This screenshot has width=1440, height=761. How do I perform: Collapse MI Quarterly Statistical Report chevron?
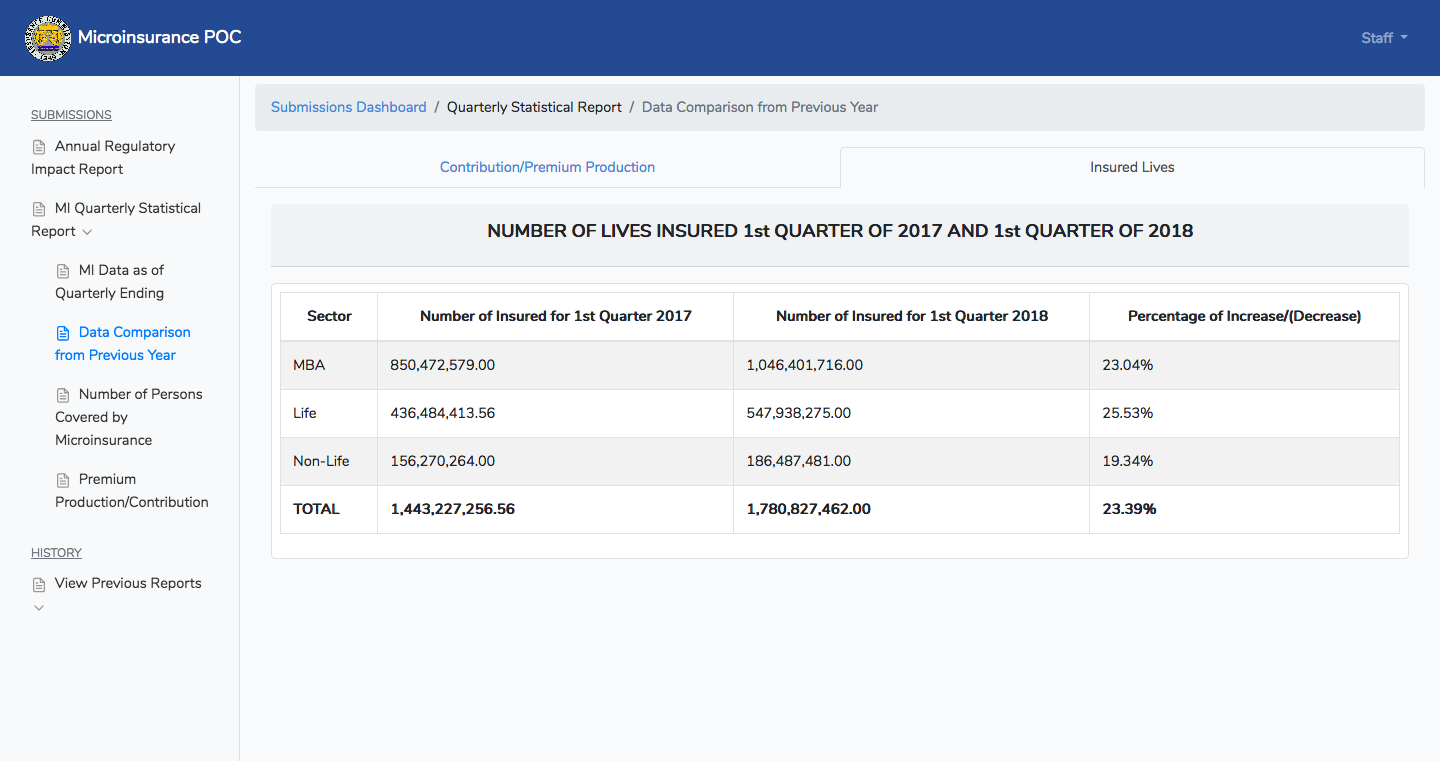[x=87, y=232]
